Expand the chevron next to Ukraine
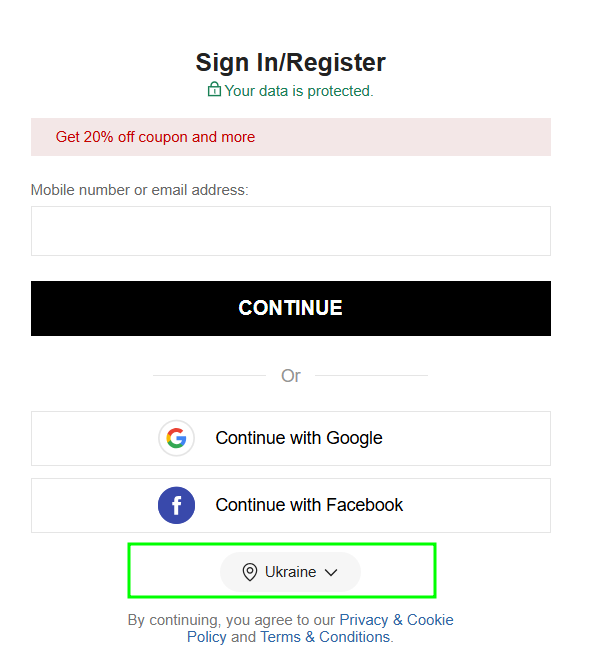Screen dimensions: 590x650 tap(331, 572)
